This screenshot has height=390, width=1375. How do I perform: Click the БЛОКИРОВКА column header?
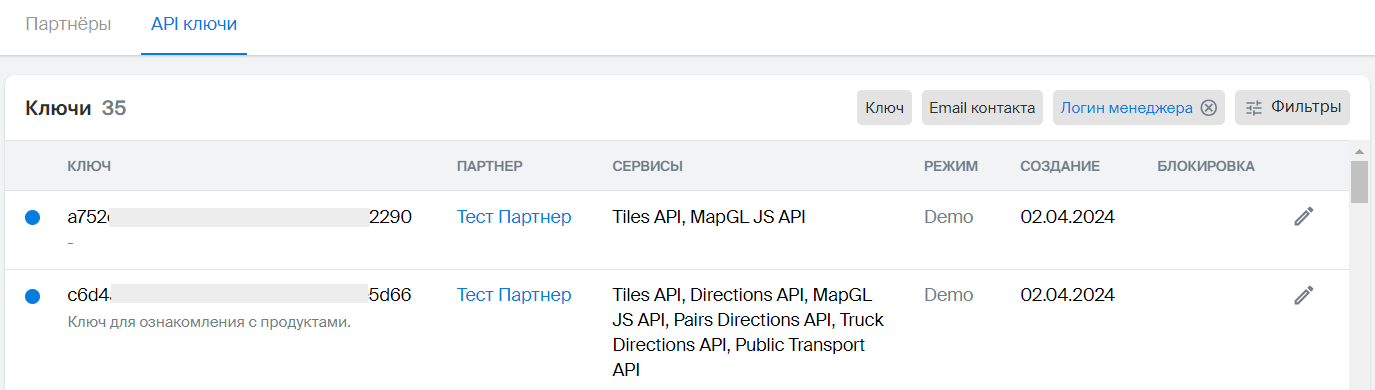pos(1206,166)
